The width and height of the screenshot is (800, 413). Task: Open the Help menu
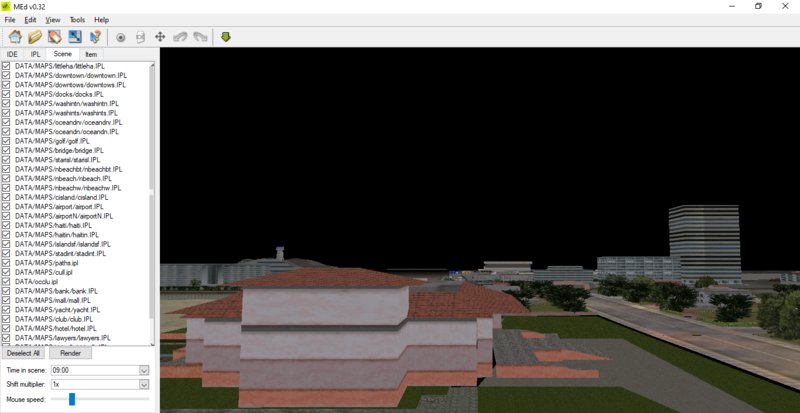click(102, 20)
